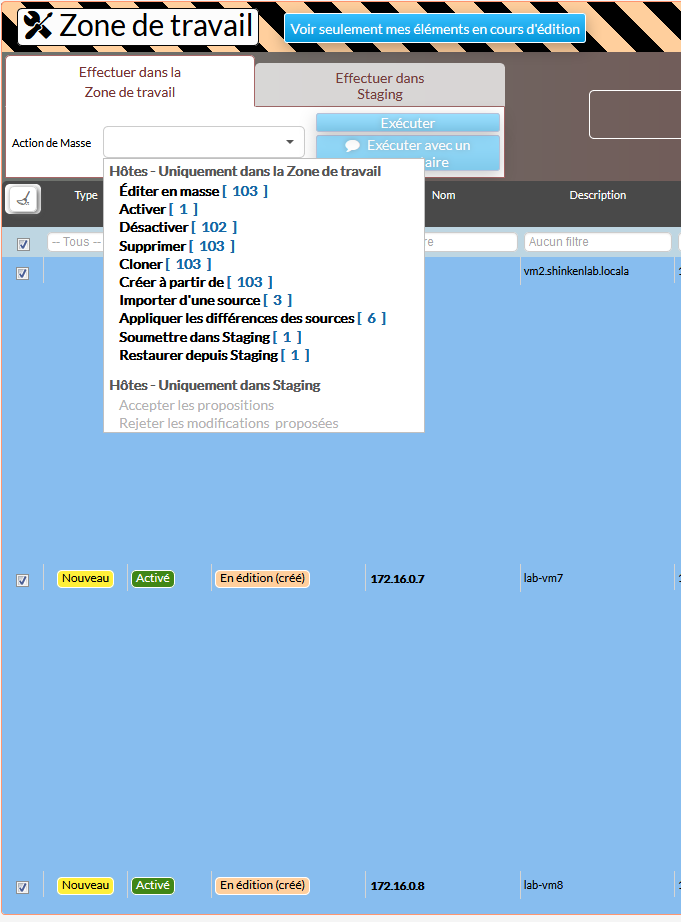Open the Type filter '-- Tous --' dropdown
681x922 pixels.
[75, 242]
